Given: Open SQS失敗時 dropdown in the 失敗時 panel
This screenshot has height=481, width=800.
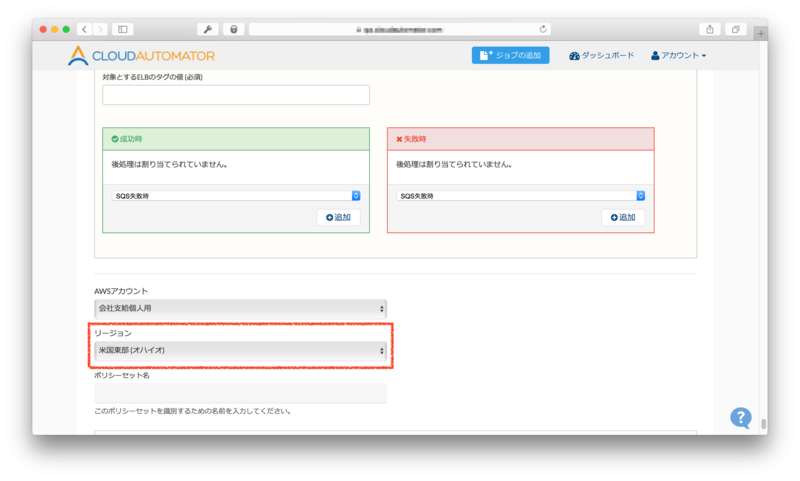Looking at the screenshot, I should (520, 196).
